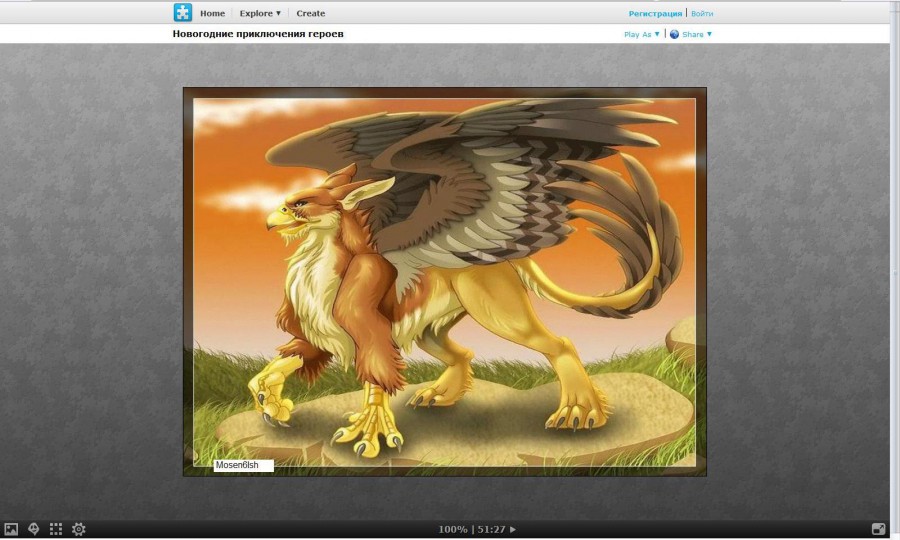Open the Play As dropdown

(x=641, y=34)
